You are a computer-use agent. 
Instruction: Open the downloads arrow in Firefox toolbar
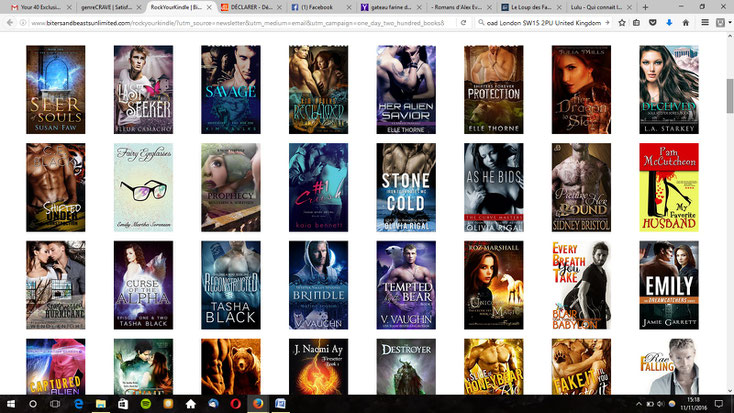coord(669,22)
